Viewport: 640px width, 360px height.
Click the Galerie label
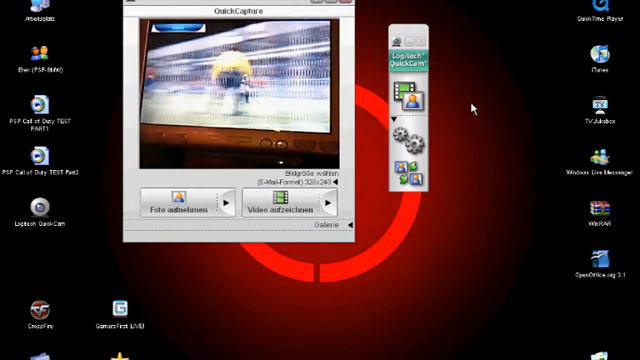pyautogui.click(x=326, y=225)
